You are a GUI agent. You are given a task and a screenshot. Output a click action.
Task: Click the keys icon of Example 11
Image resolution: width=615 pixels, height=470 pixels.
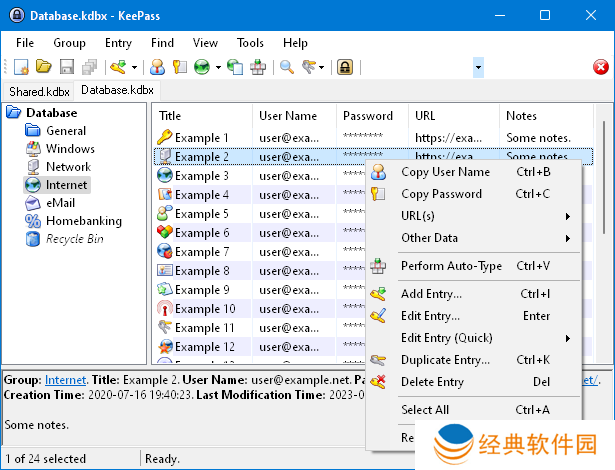(x=165, y=327)
